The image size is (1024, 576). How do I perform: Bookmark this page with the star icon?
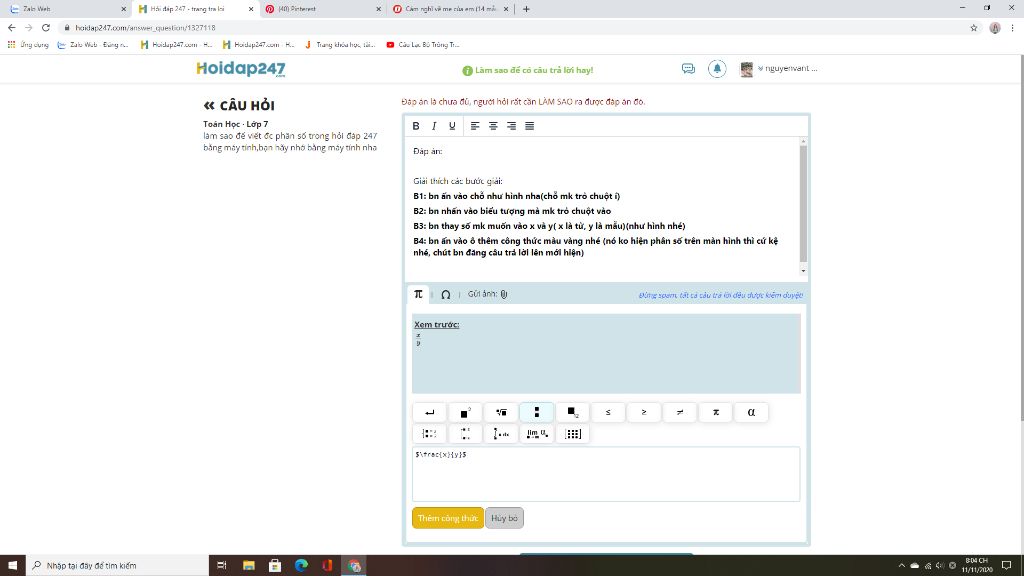[x=974, y=27]
